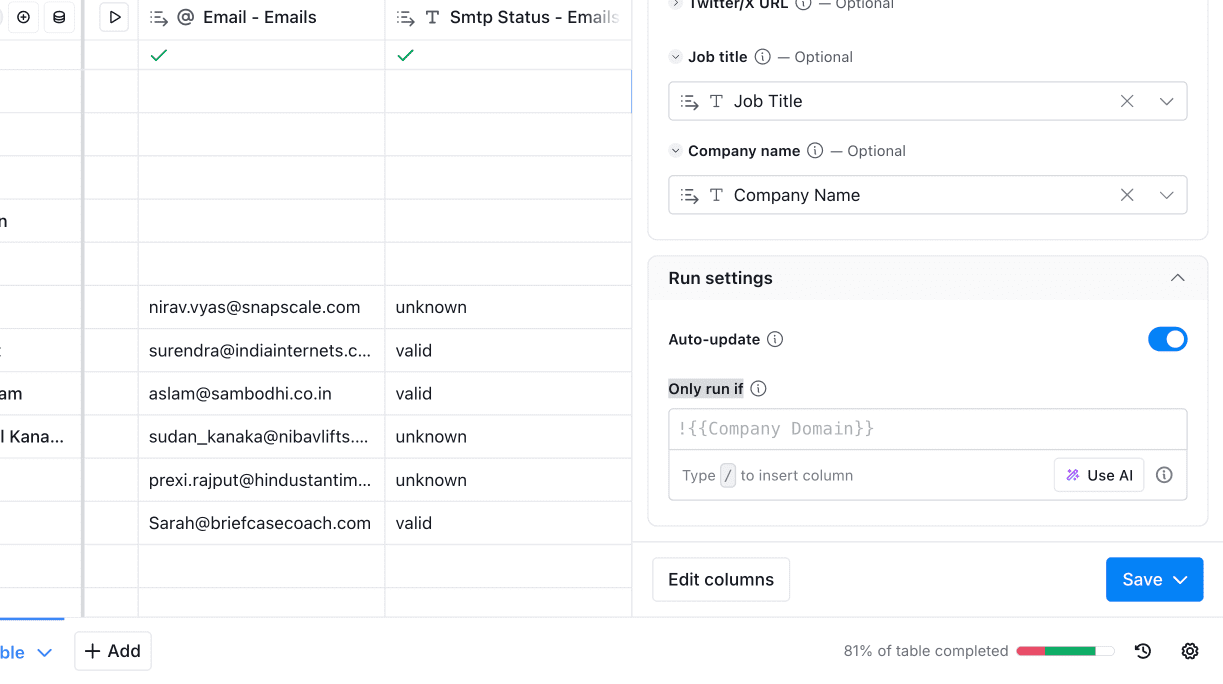Clear the Company Name field with X

pyautogui.click(x=1127, y=195)
